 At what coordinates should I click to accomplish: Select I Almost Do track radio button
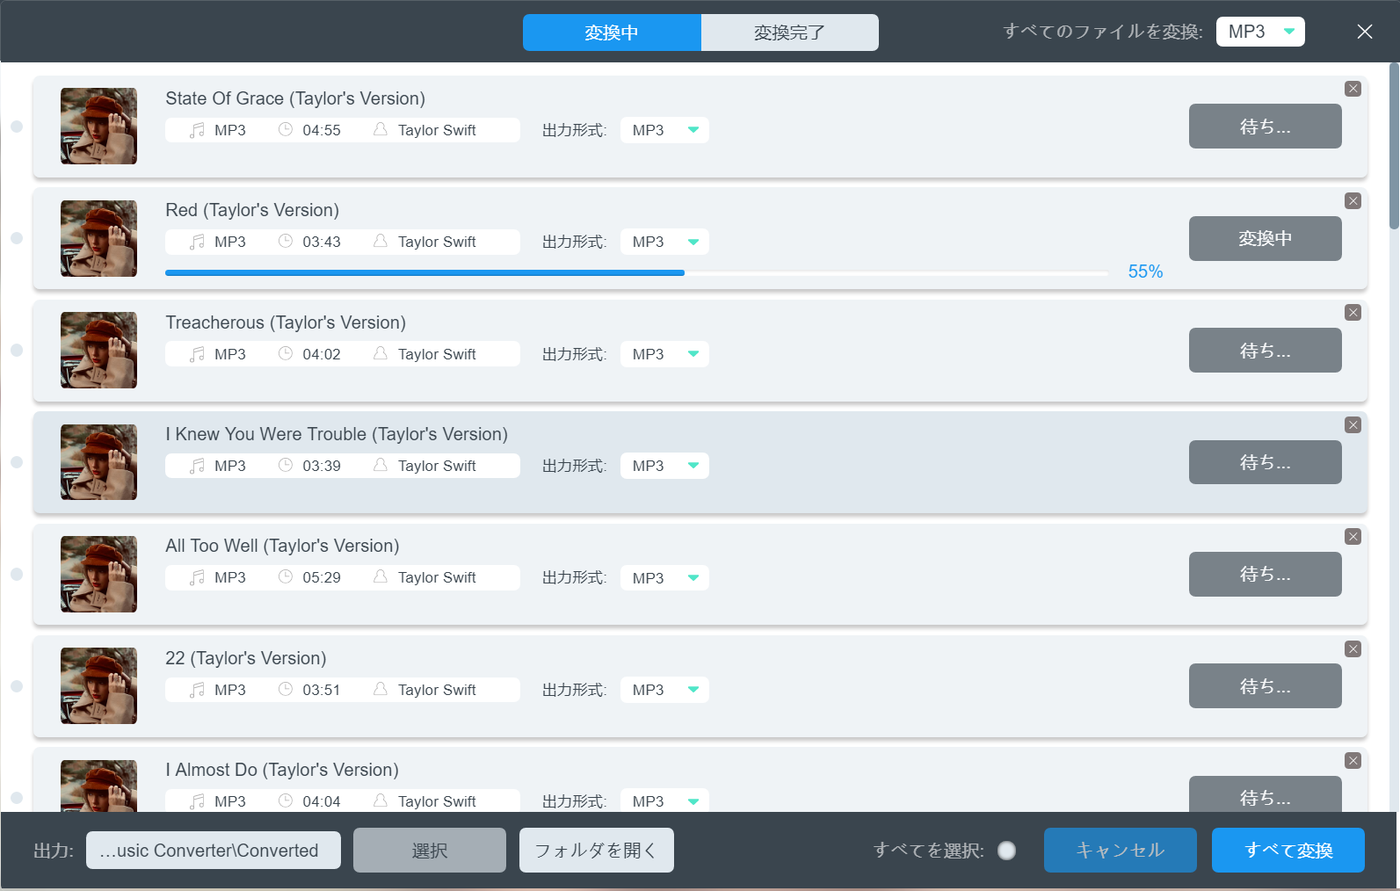click(x=17, y=798)
